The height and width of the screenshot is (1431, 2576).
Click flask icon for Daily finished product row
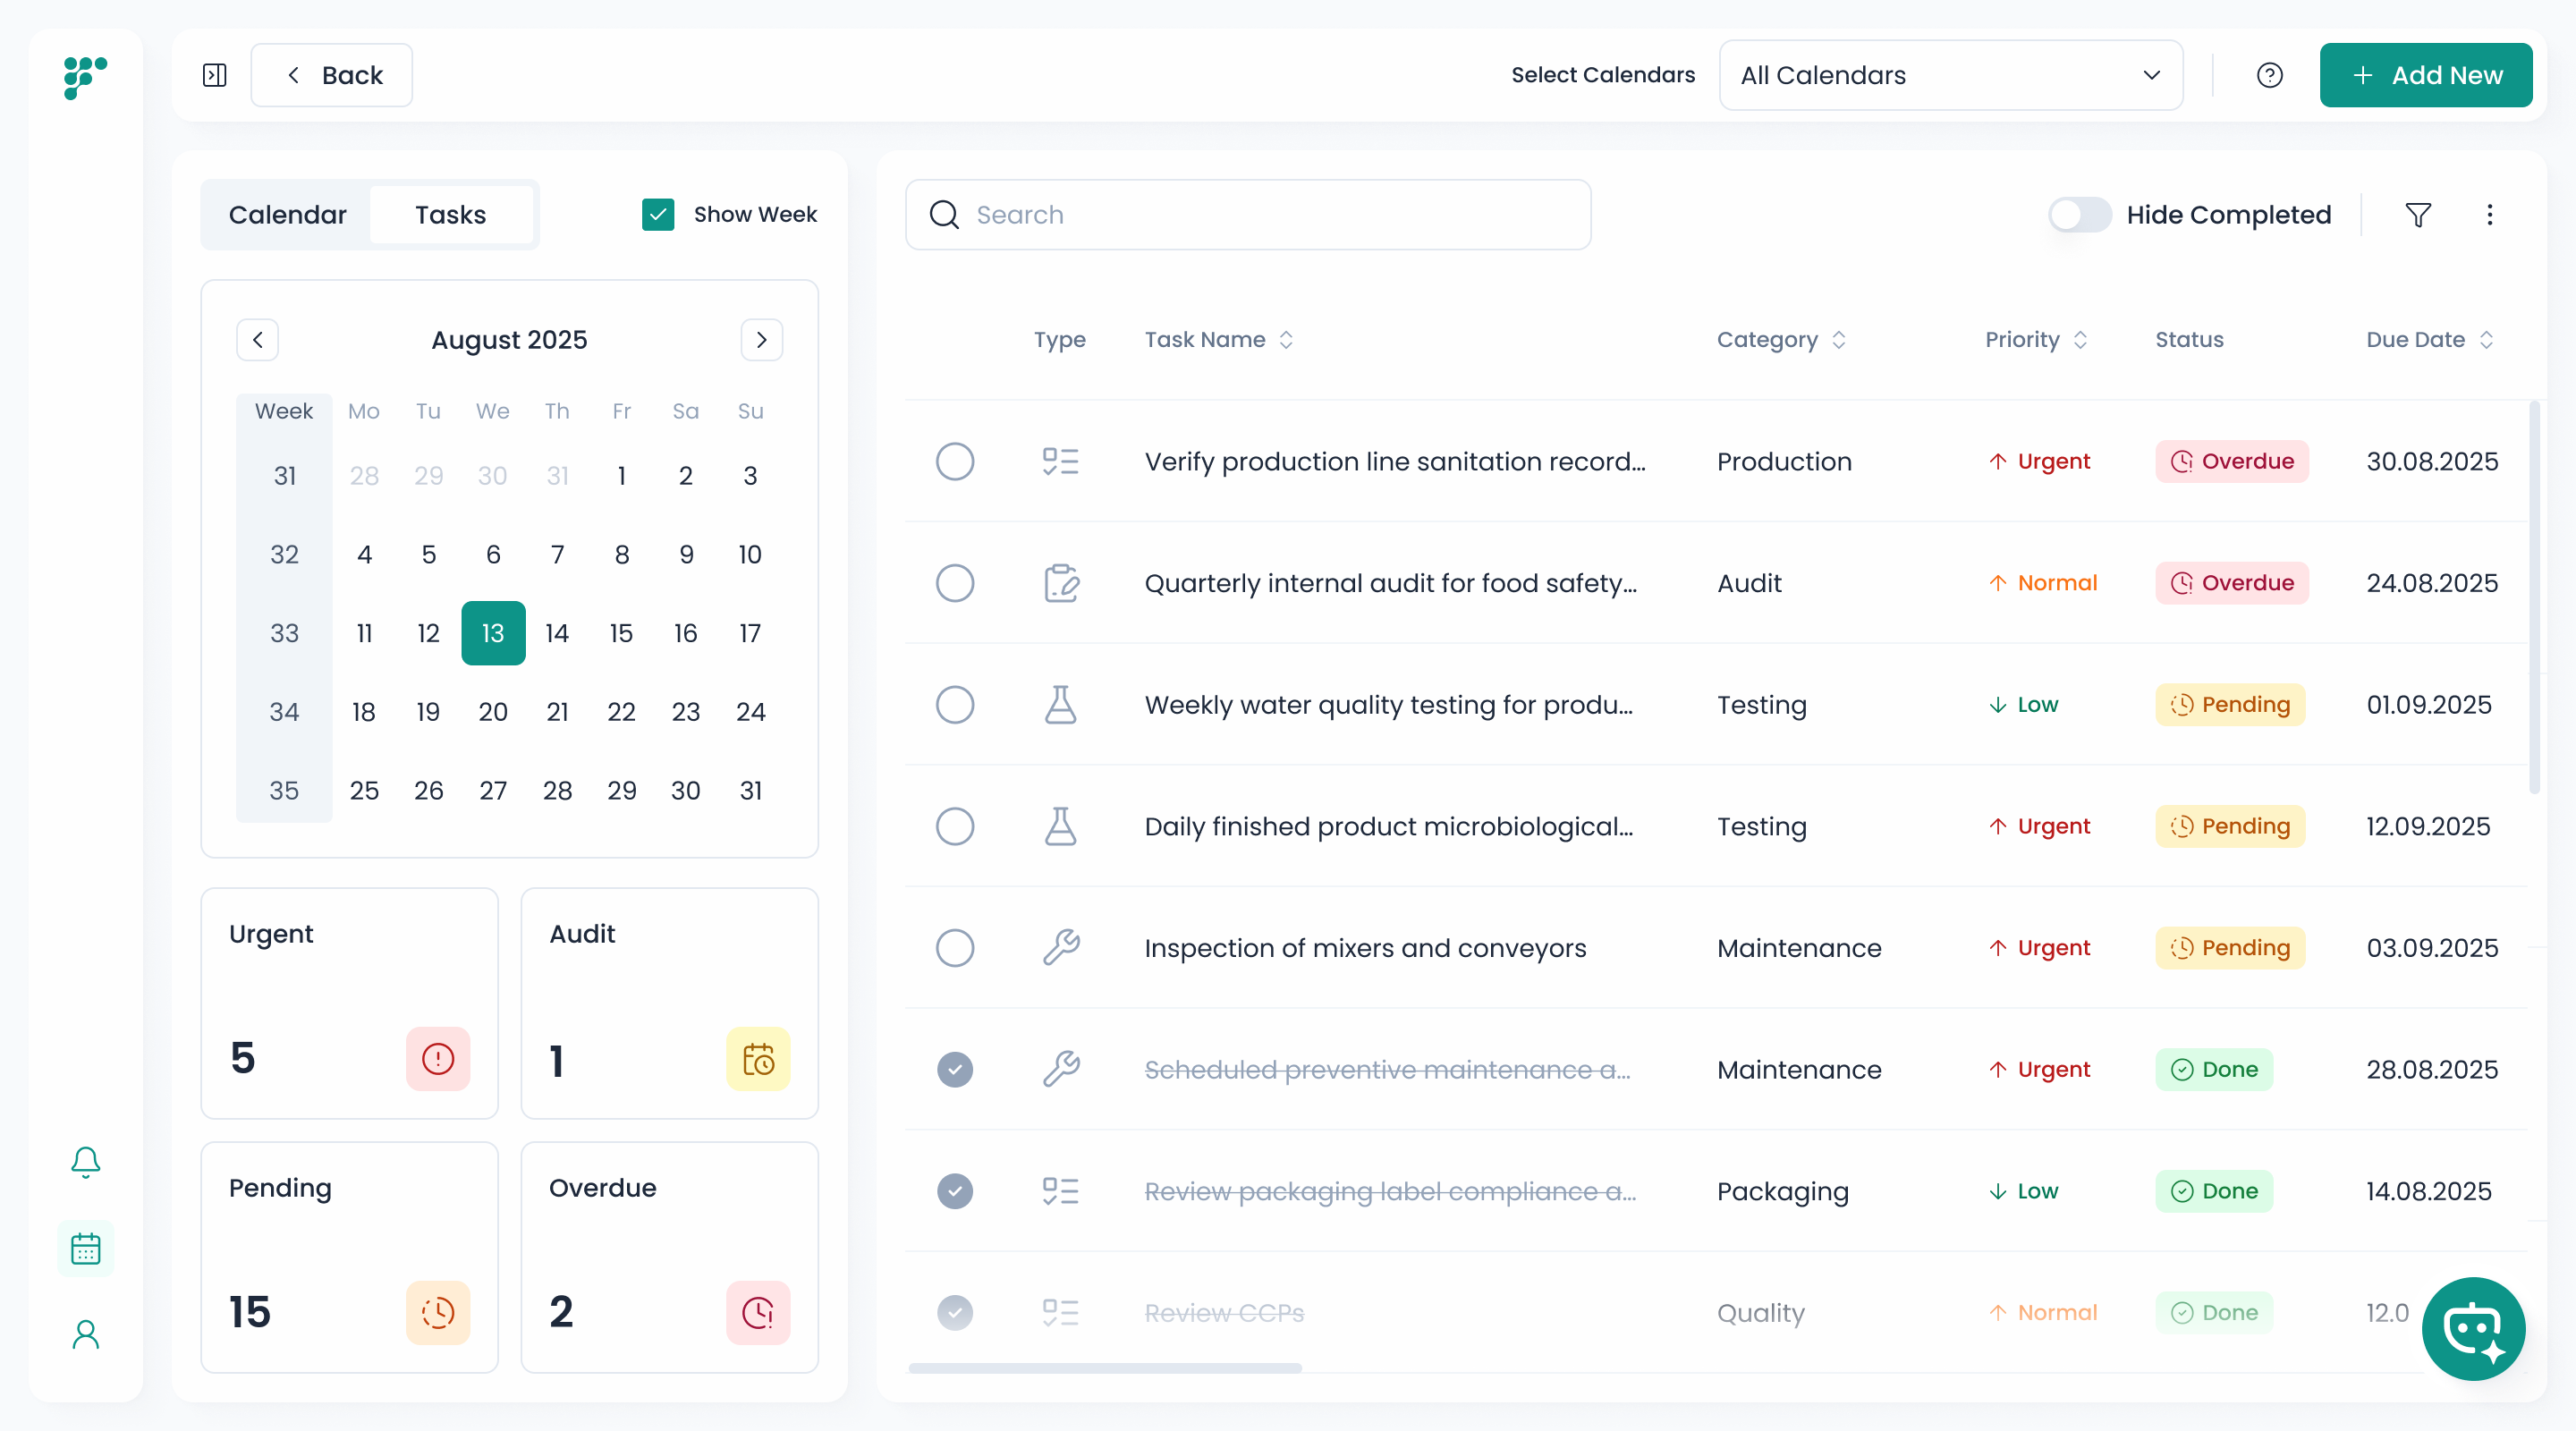1060,826
